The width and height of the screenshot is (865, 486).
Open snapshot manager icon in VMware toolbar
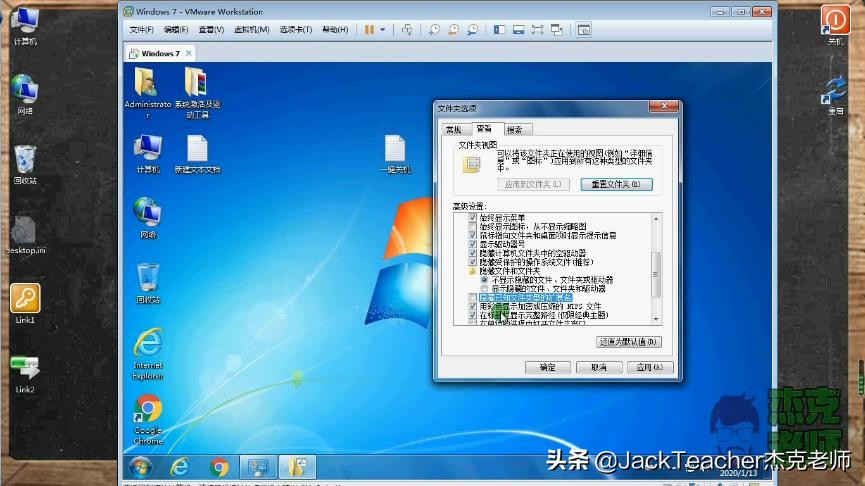pyautogui.click(x=473, y=30)
